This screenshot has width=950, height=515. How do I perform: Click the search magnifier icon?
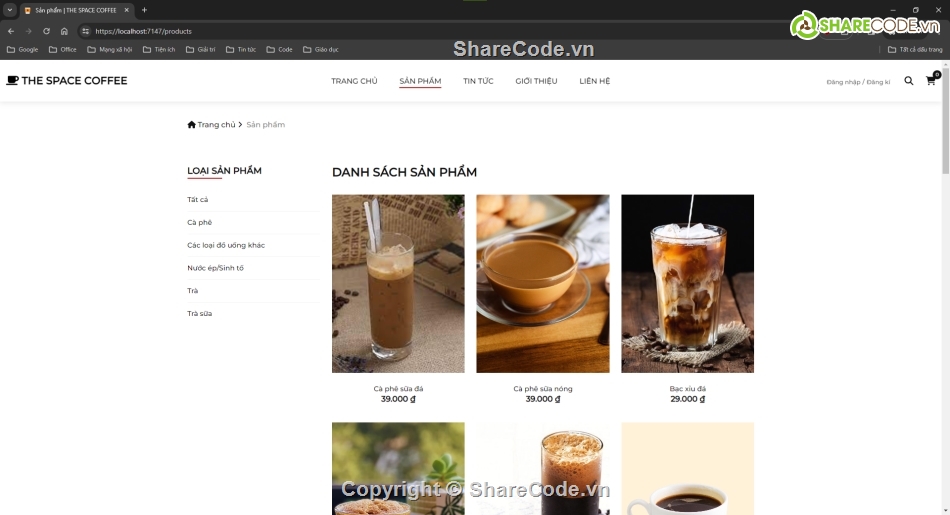tap(908, 81)
